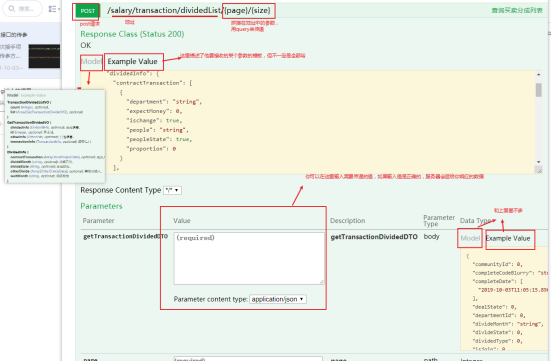Click the "expectMoney": 0 line in response example
This screenshot has height=361, width=551.
[x=154, y=111]
